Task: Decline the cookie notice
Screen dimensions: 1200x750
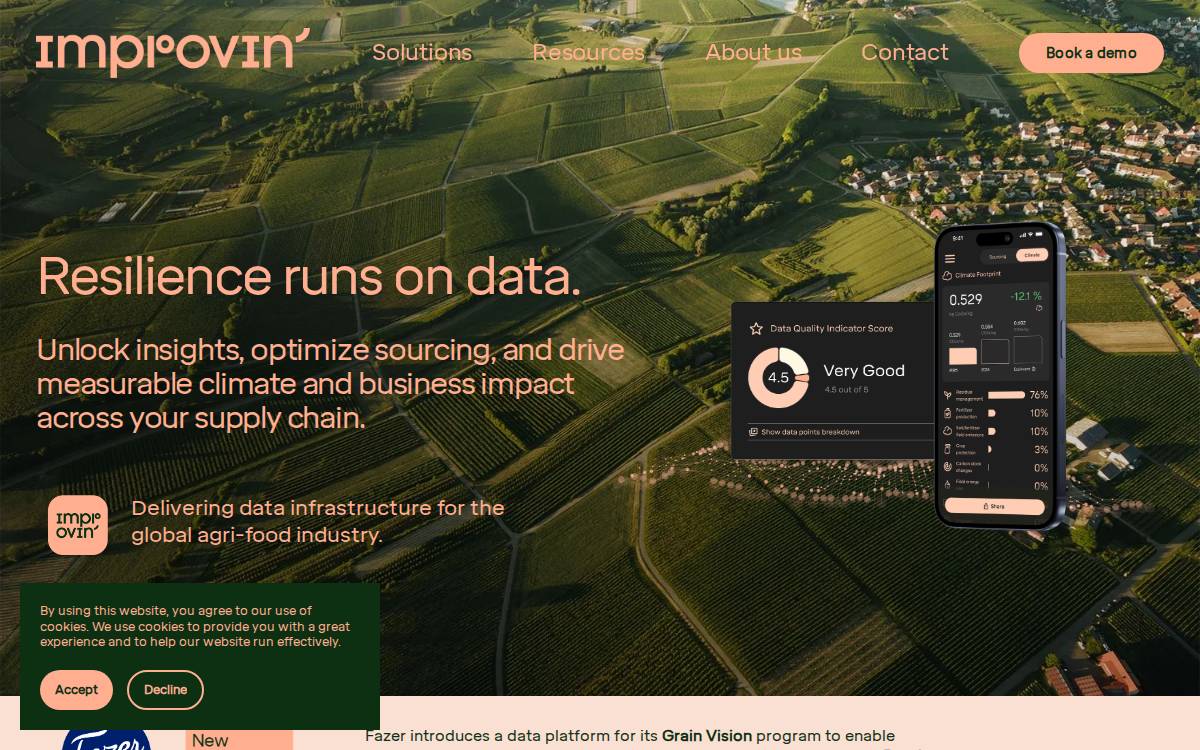Action: [x=165, y=690]
